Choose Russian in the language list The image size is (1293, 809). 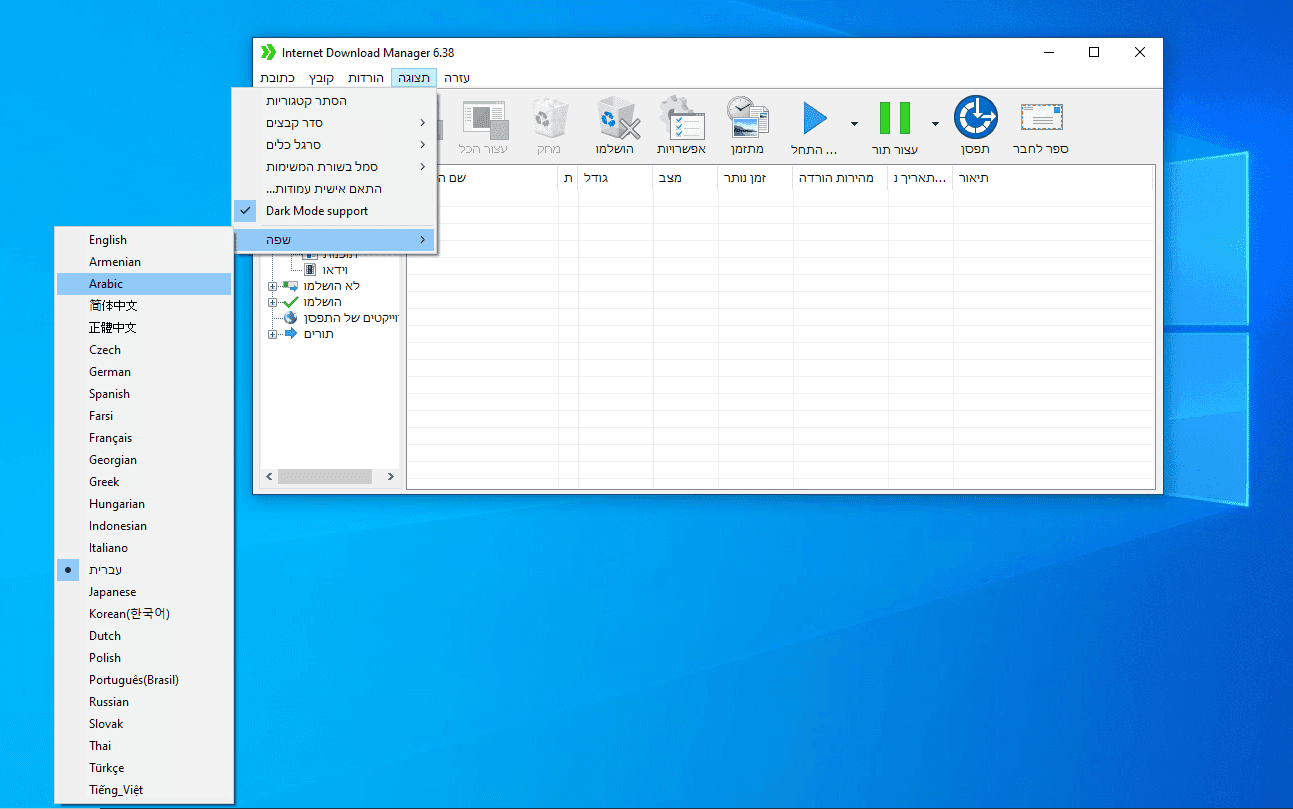pyautogui.click(x=144, y=702)
